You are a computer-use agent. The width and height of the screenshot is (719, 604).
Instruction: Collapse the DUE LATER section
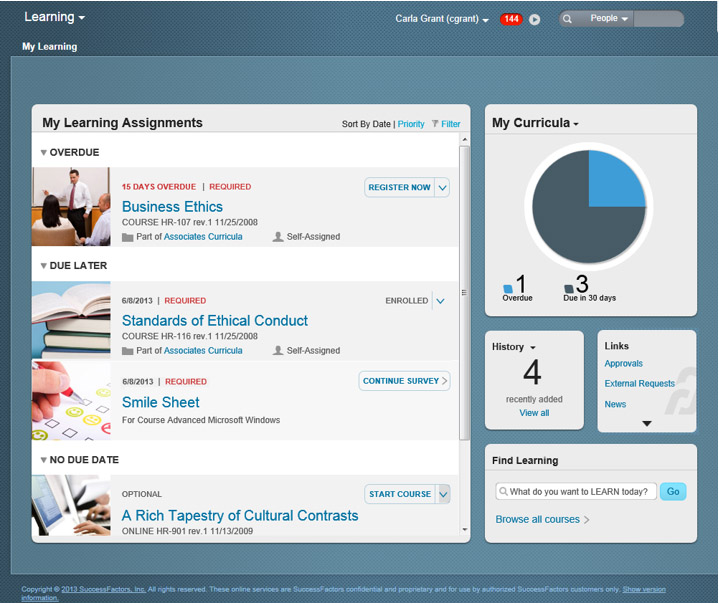(x=44, y=266)
